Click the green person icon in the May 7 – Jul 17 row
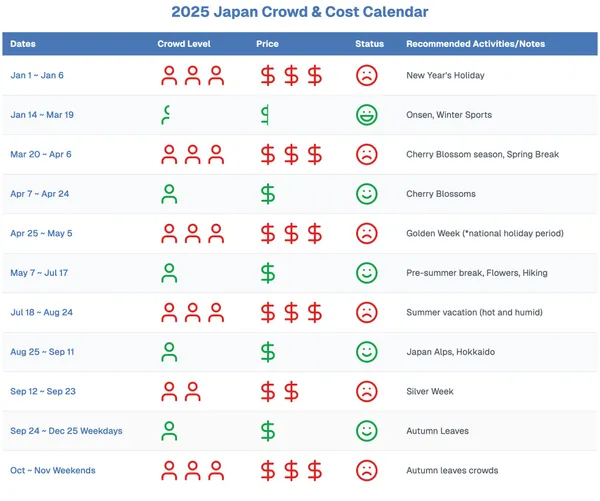 pos(170,273)
